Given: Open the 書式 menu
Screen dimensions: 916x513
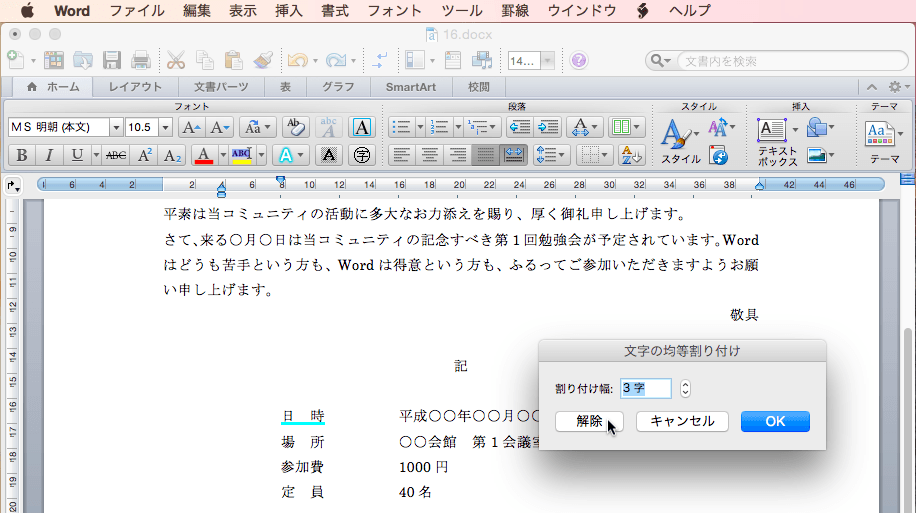Looking at the screenshot, I should pos(335,11).
